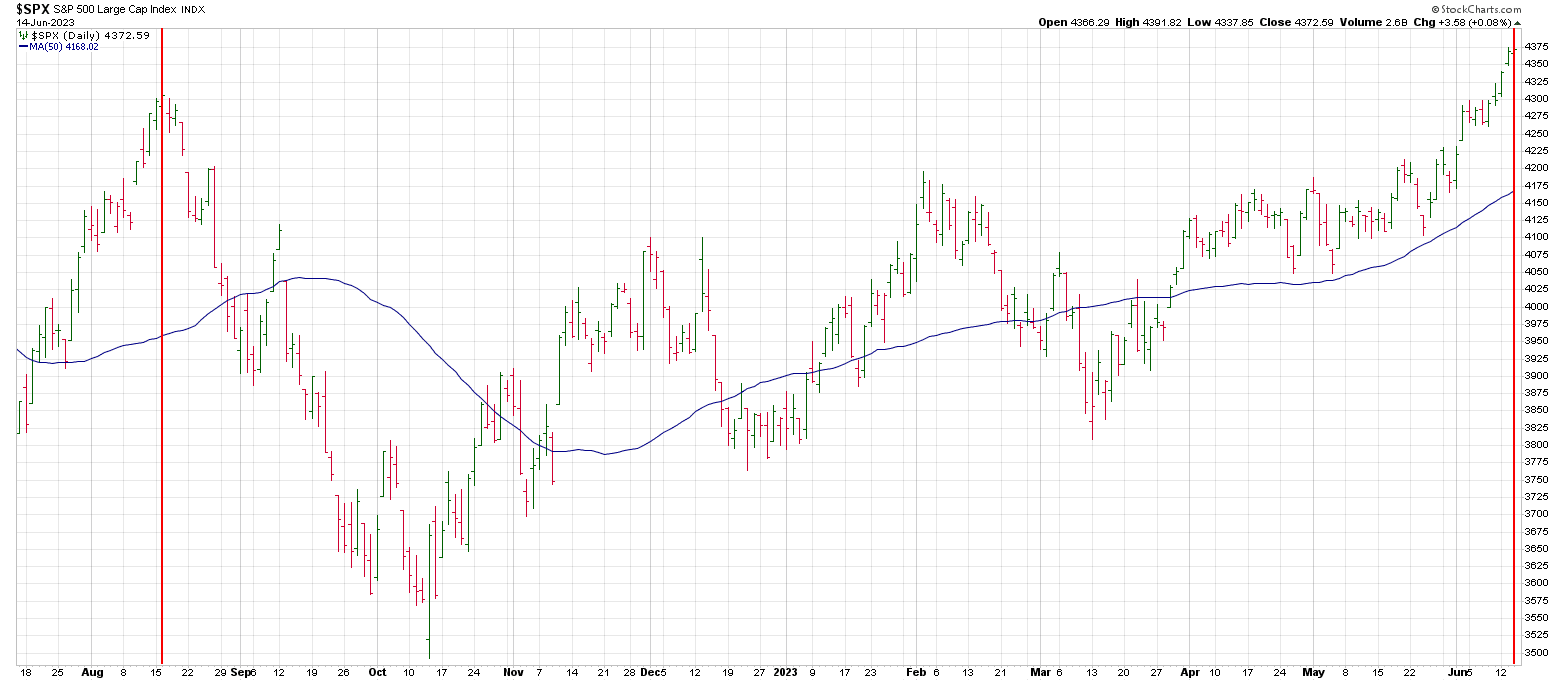Screen dimensions: 1565x681
Task: Click the green up-arrow after Chg percentage
Action: 1516,22
